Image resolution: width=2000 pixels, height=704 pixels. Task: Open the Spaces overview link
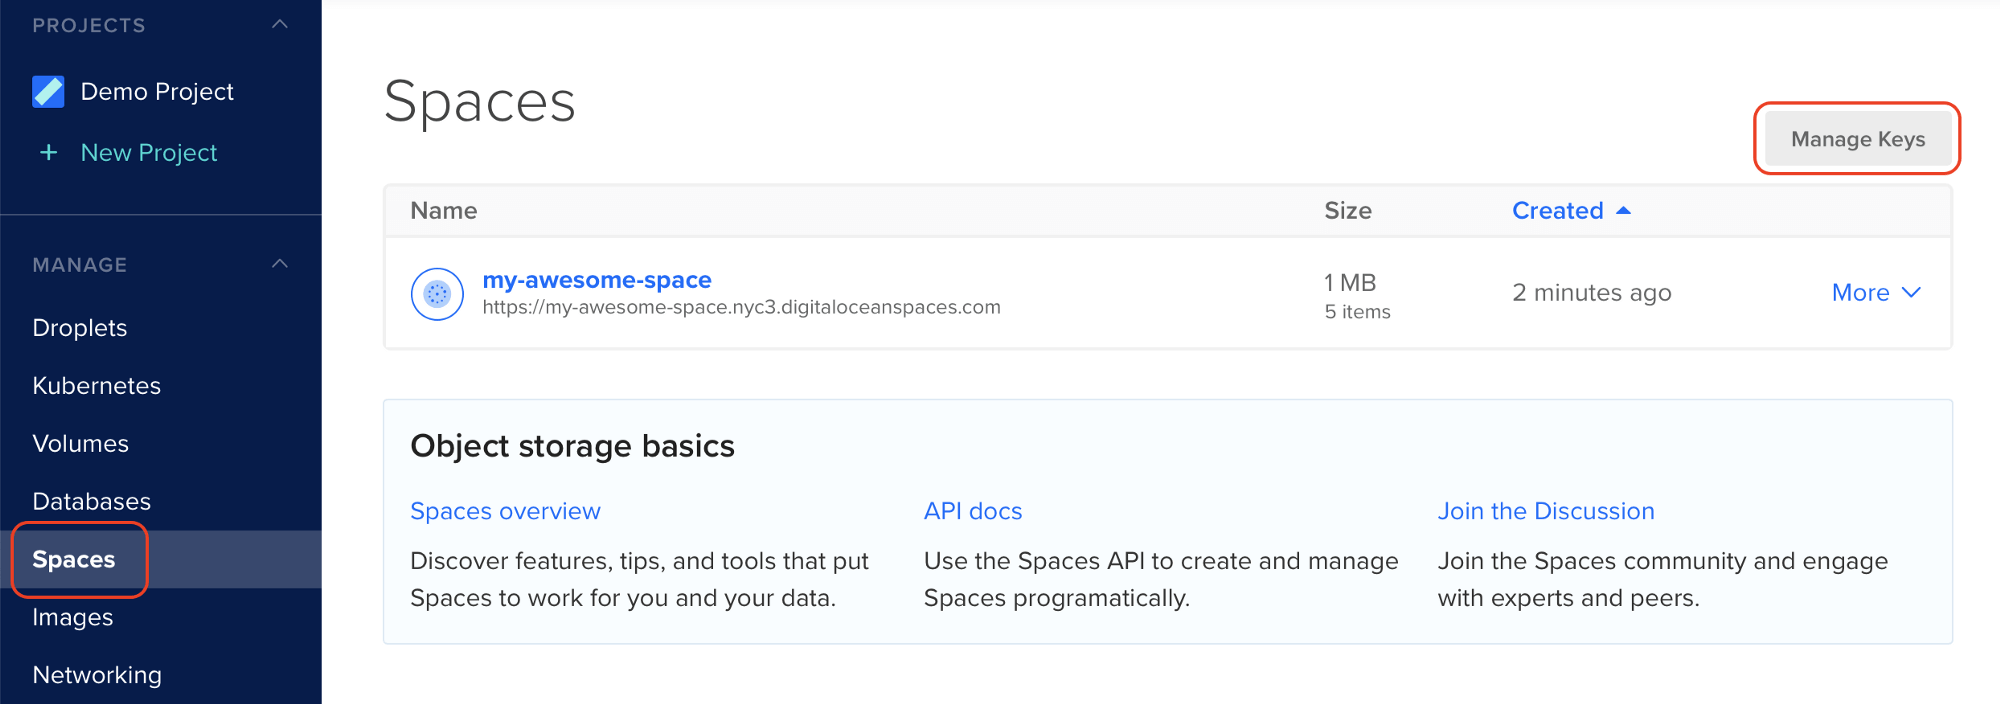click(505, 512)
